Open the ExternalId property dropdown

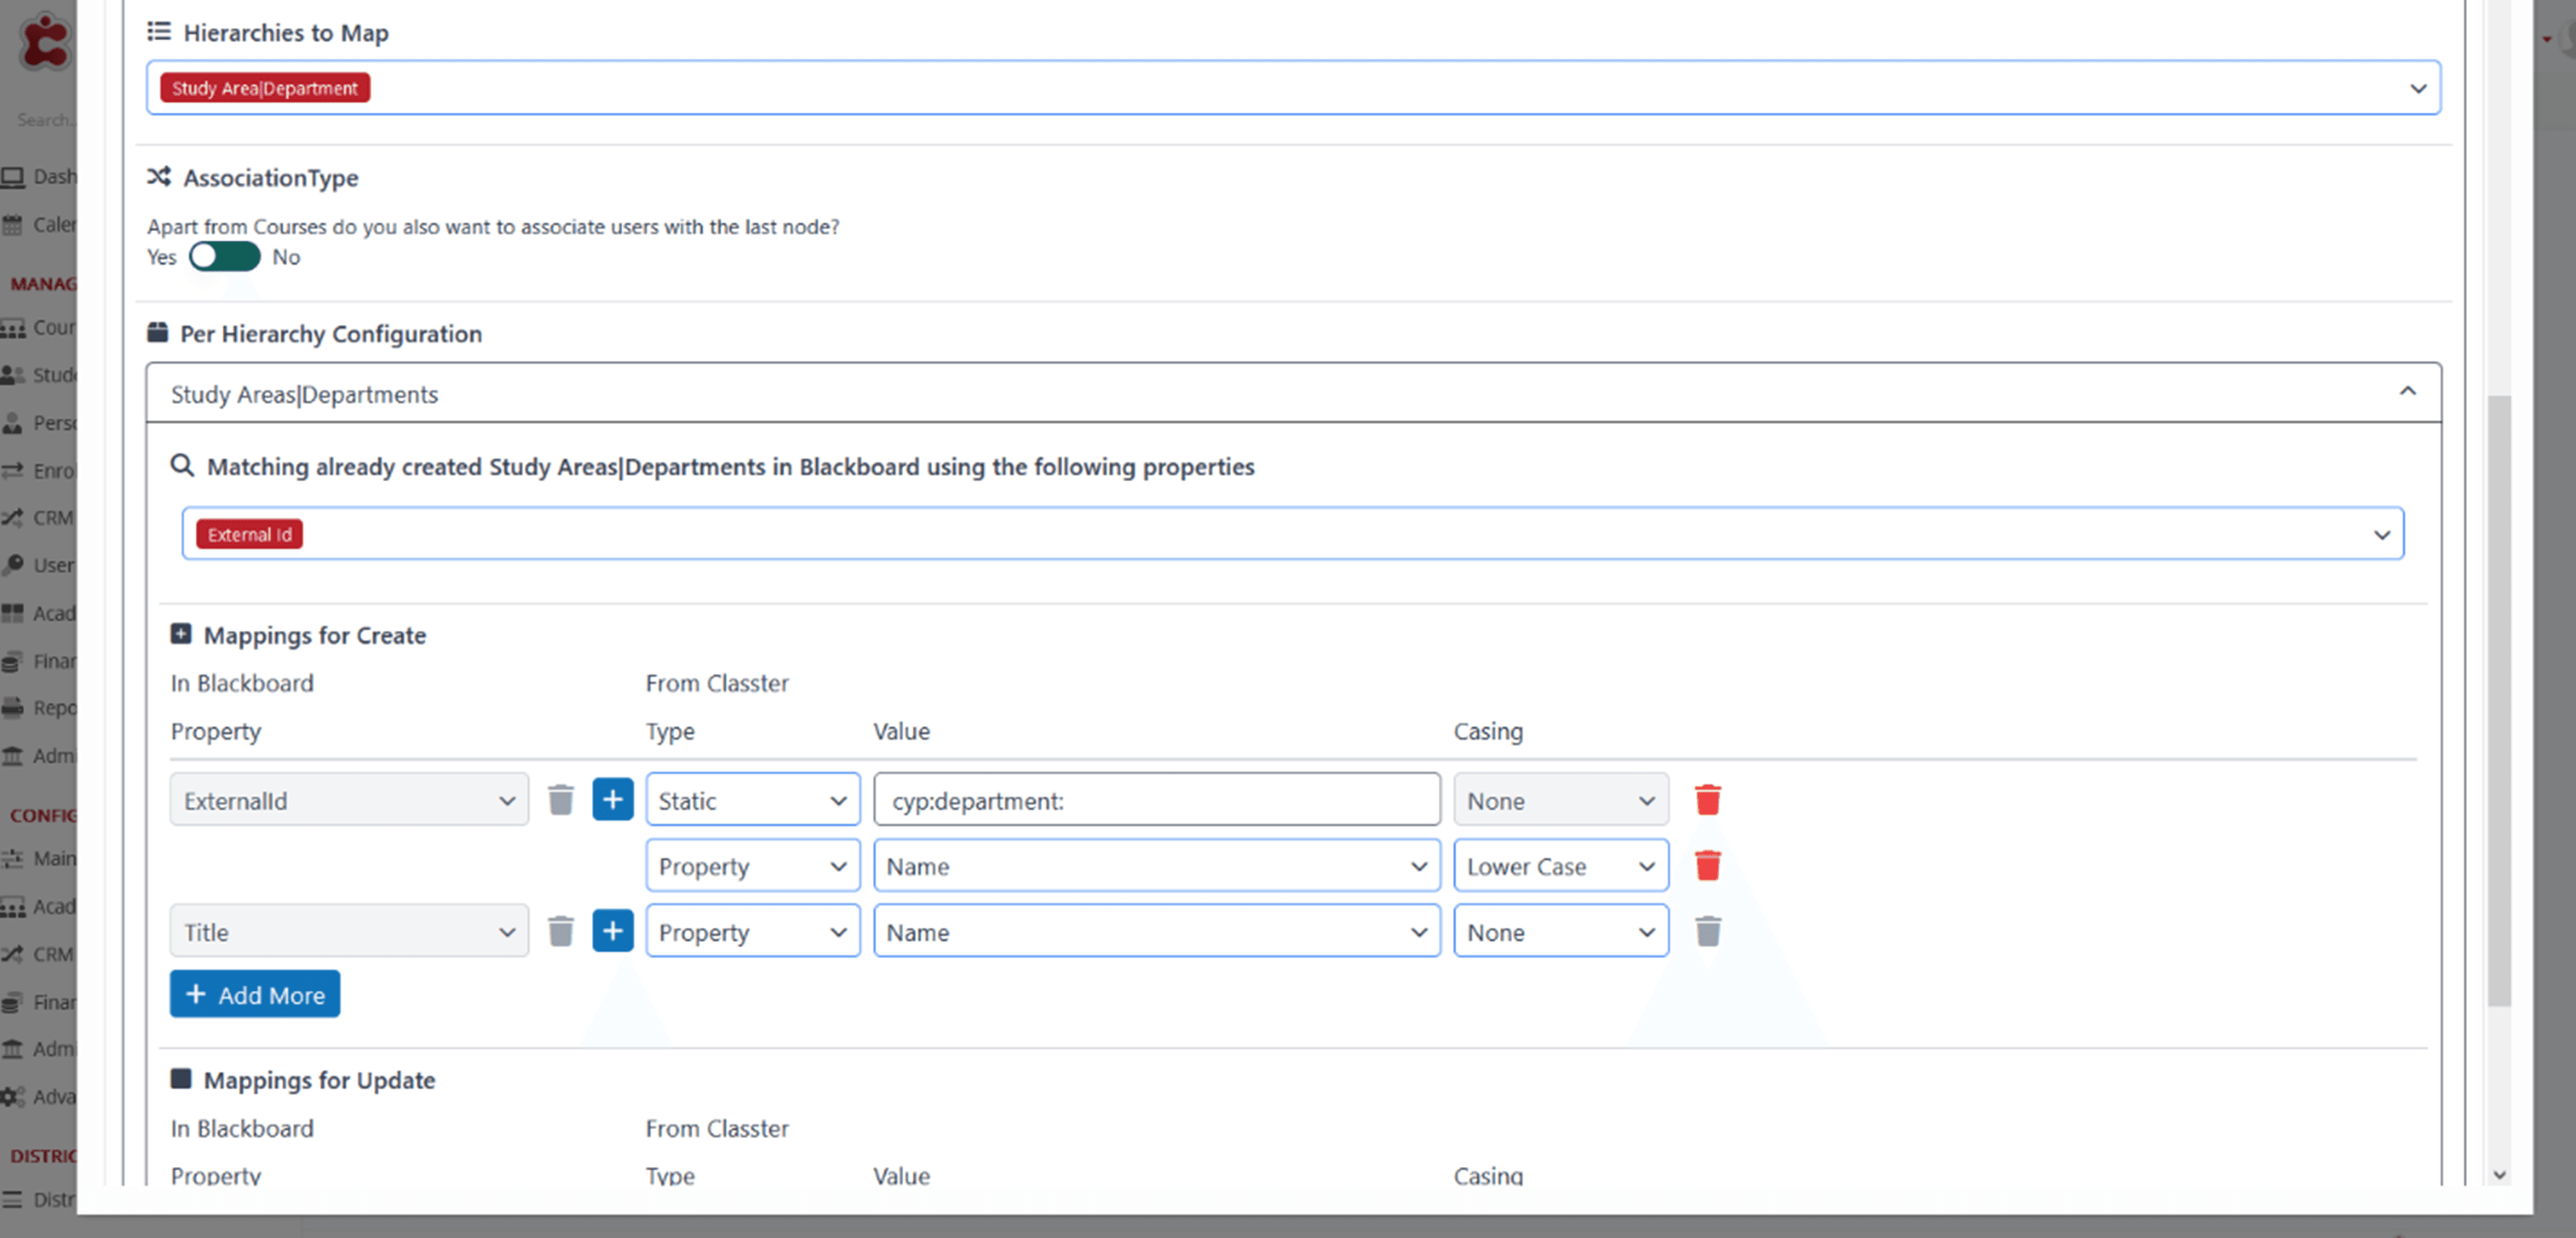[x=348, y=800]
